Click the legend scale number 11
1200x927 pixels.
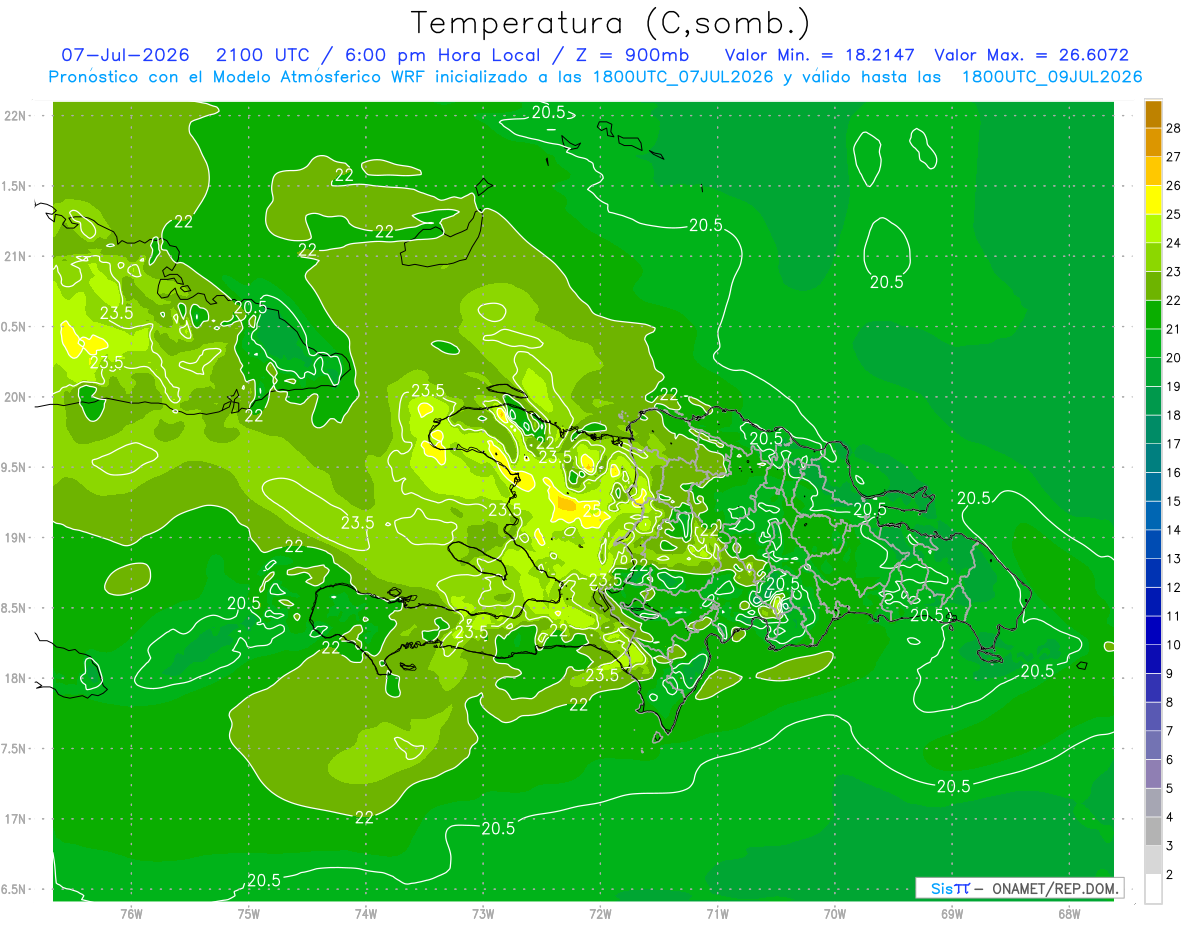[x=1174, y=616]
